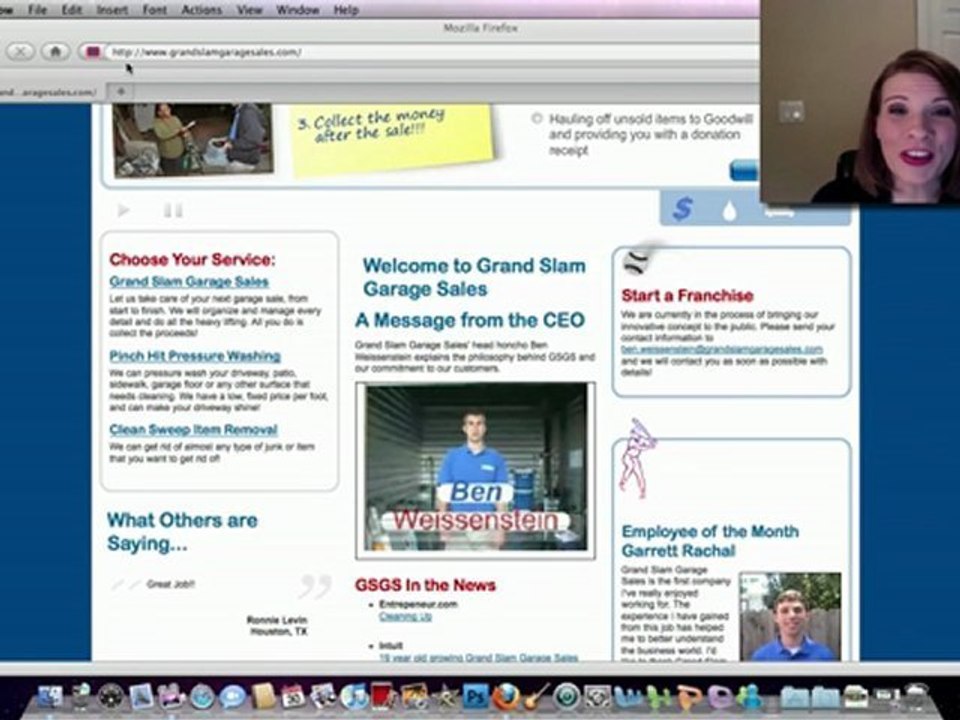
Task: Select the dollar sign service icon
Action: pos(682,209)
